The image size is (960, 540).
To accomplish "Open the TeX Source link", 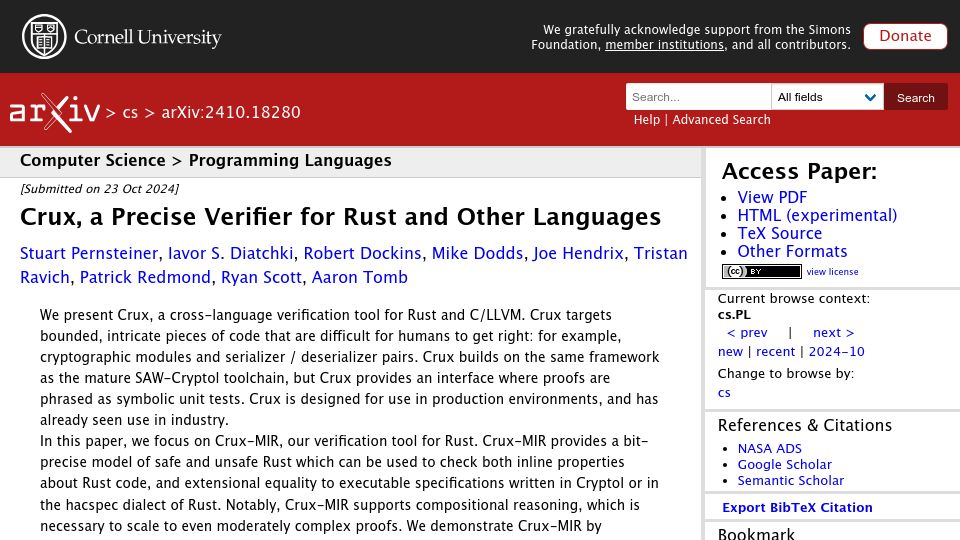I will pyautogui.click(x=779, y=233).
